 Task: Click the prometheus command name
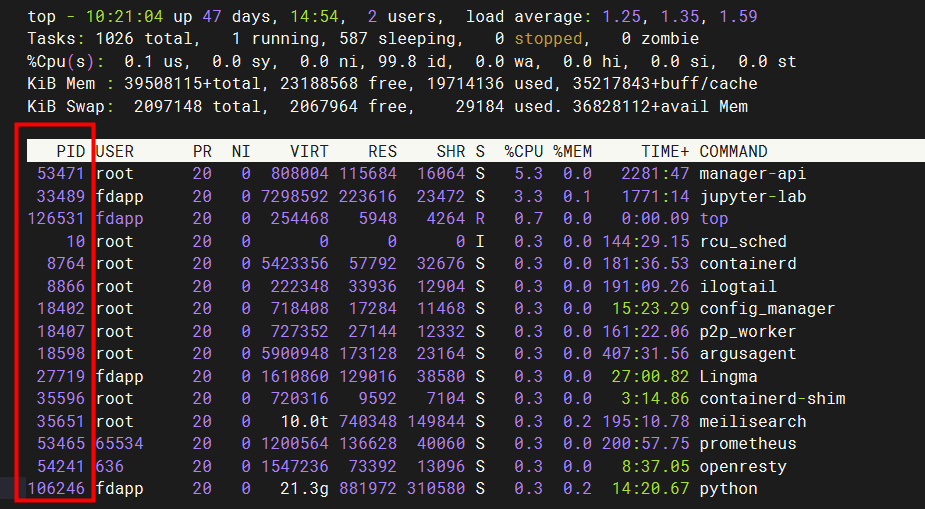pos(748,444)
